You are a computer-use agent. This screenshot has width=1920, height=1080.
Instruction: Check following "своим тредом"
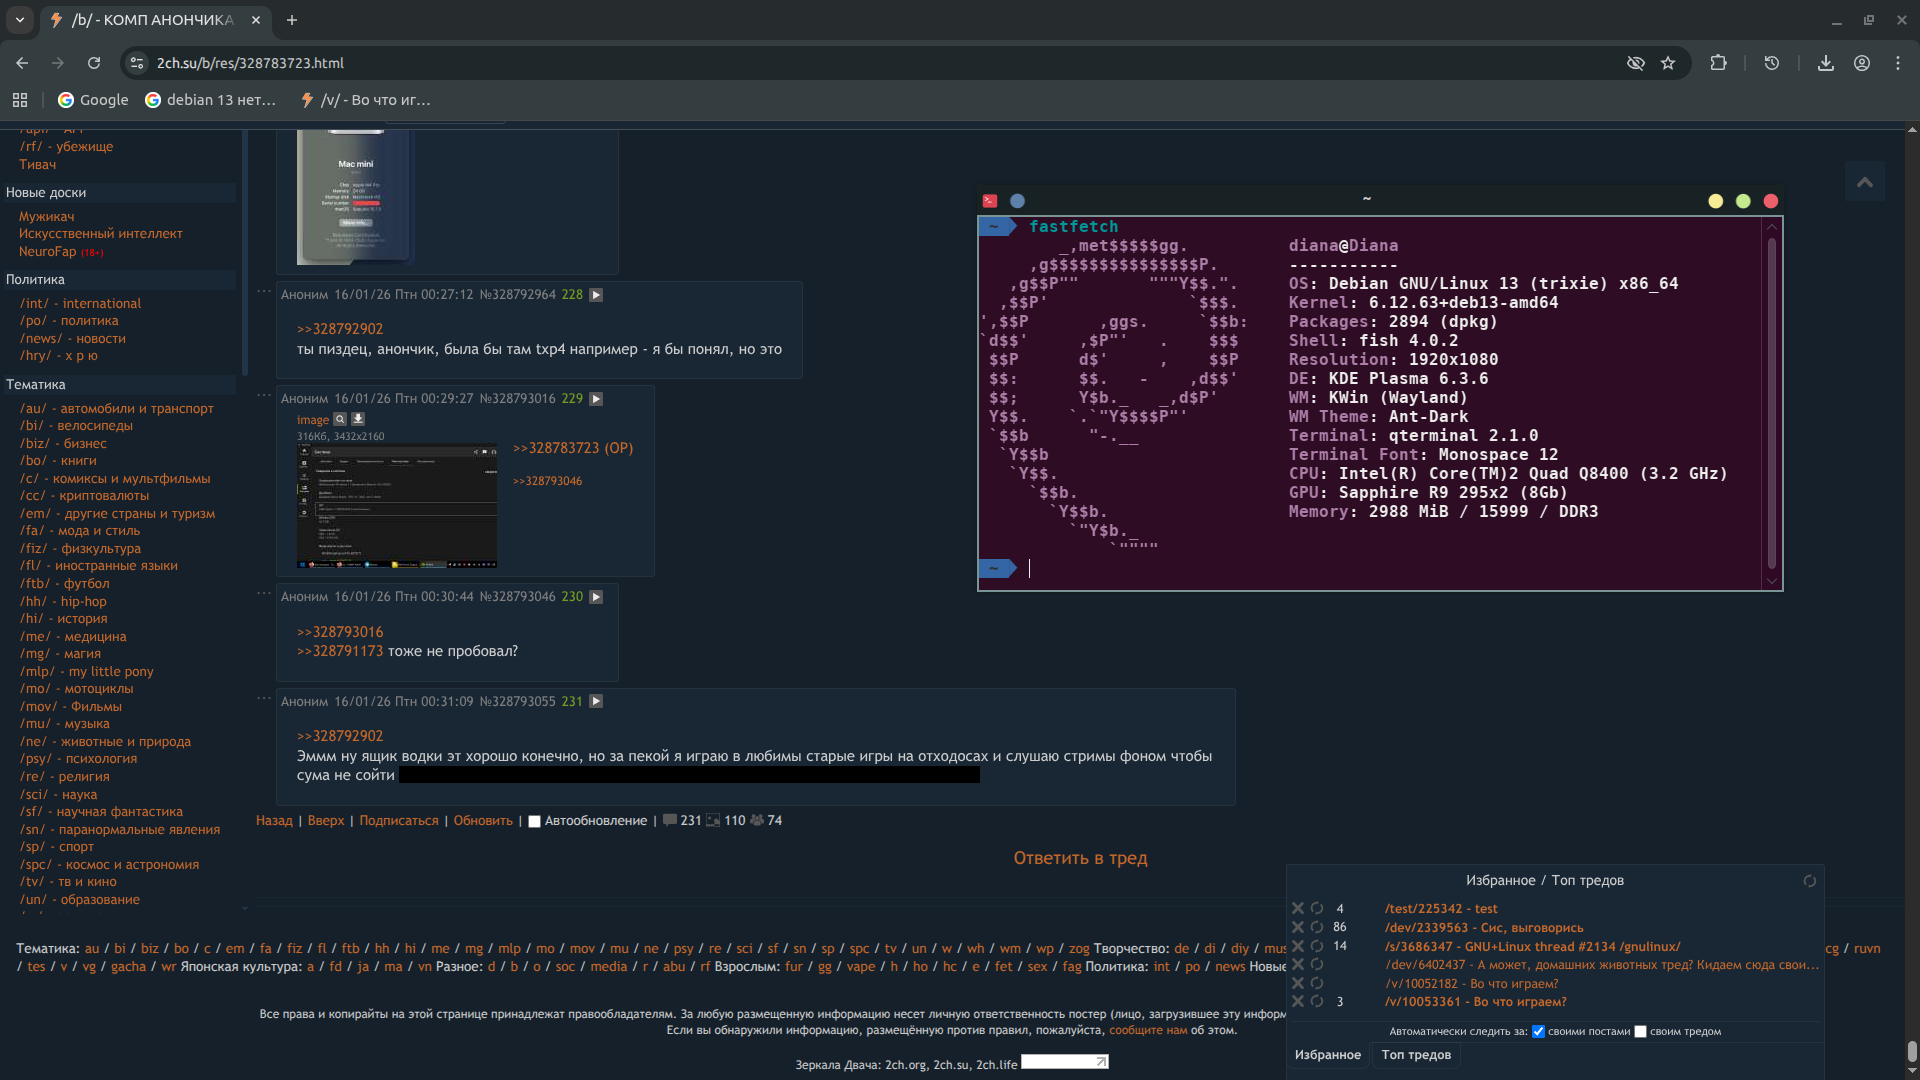click(1640, 1032)
